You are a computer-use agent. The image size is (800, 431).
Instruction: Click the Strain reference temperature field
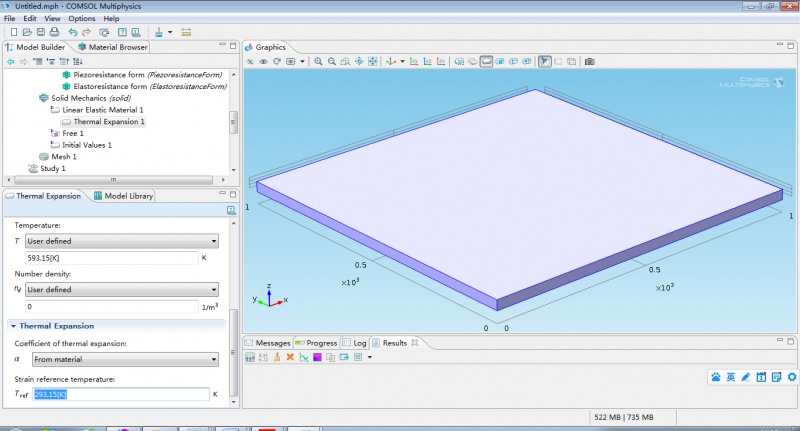pyautogui.click(x=120, y=395)
